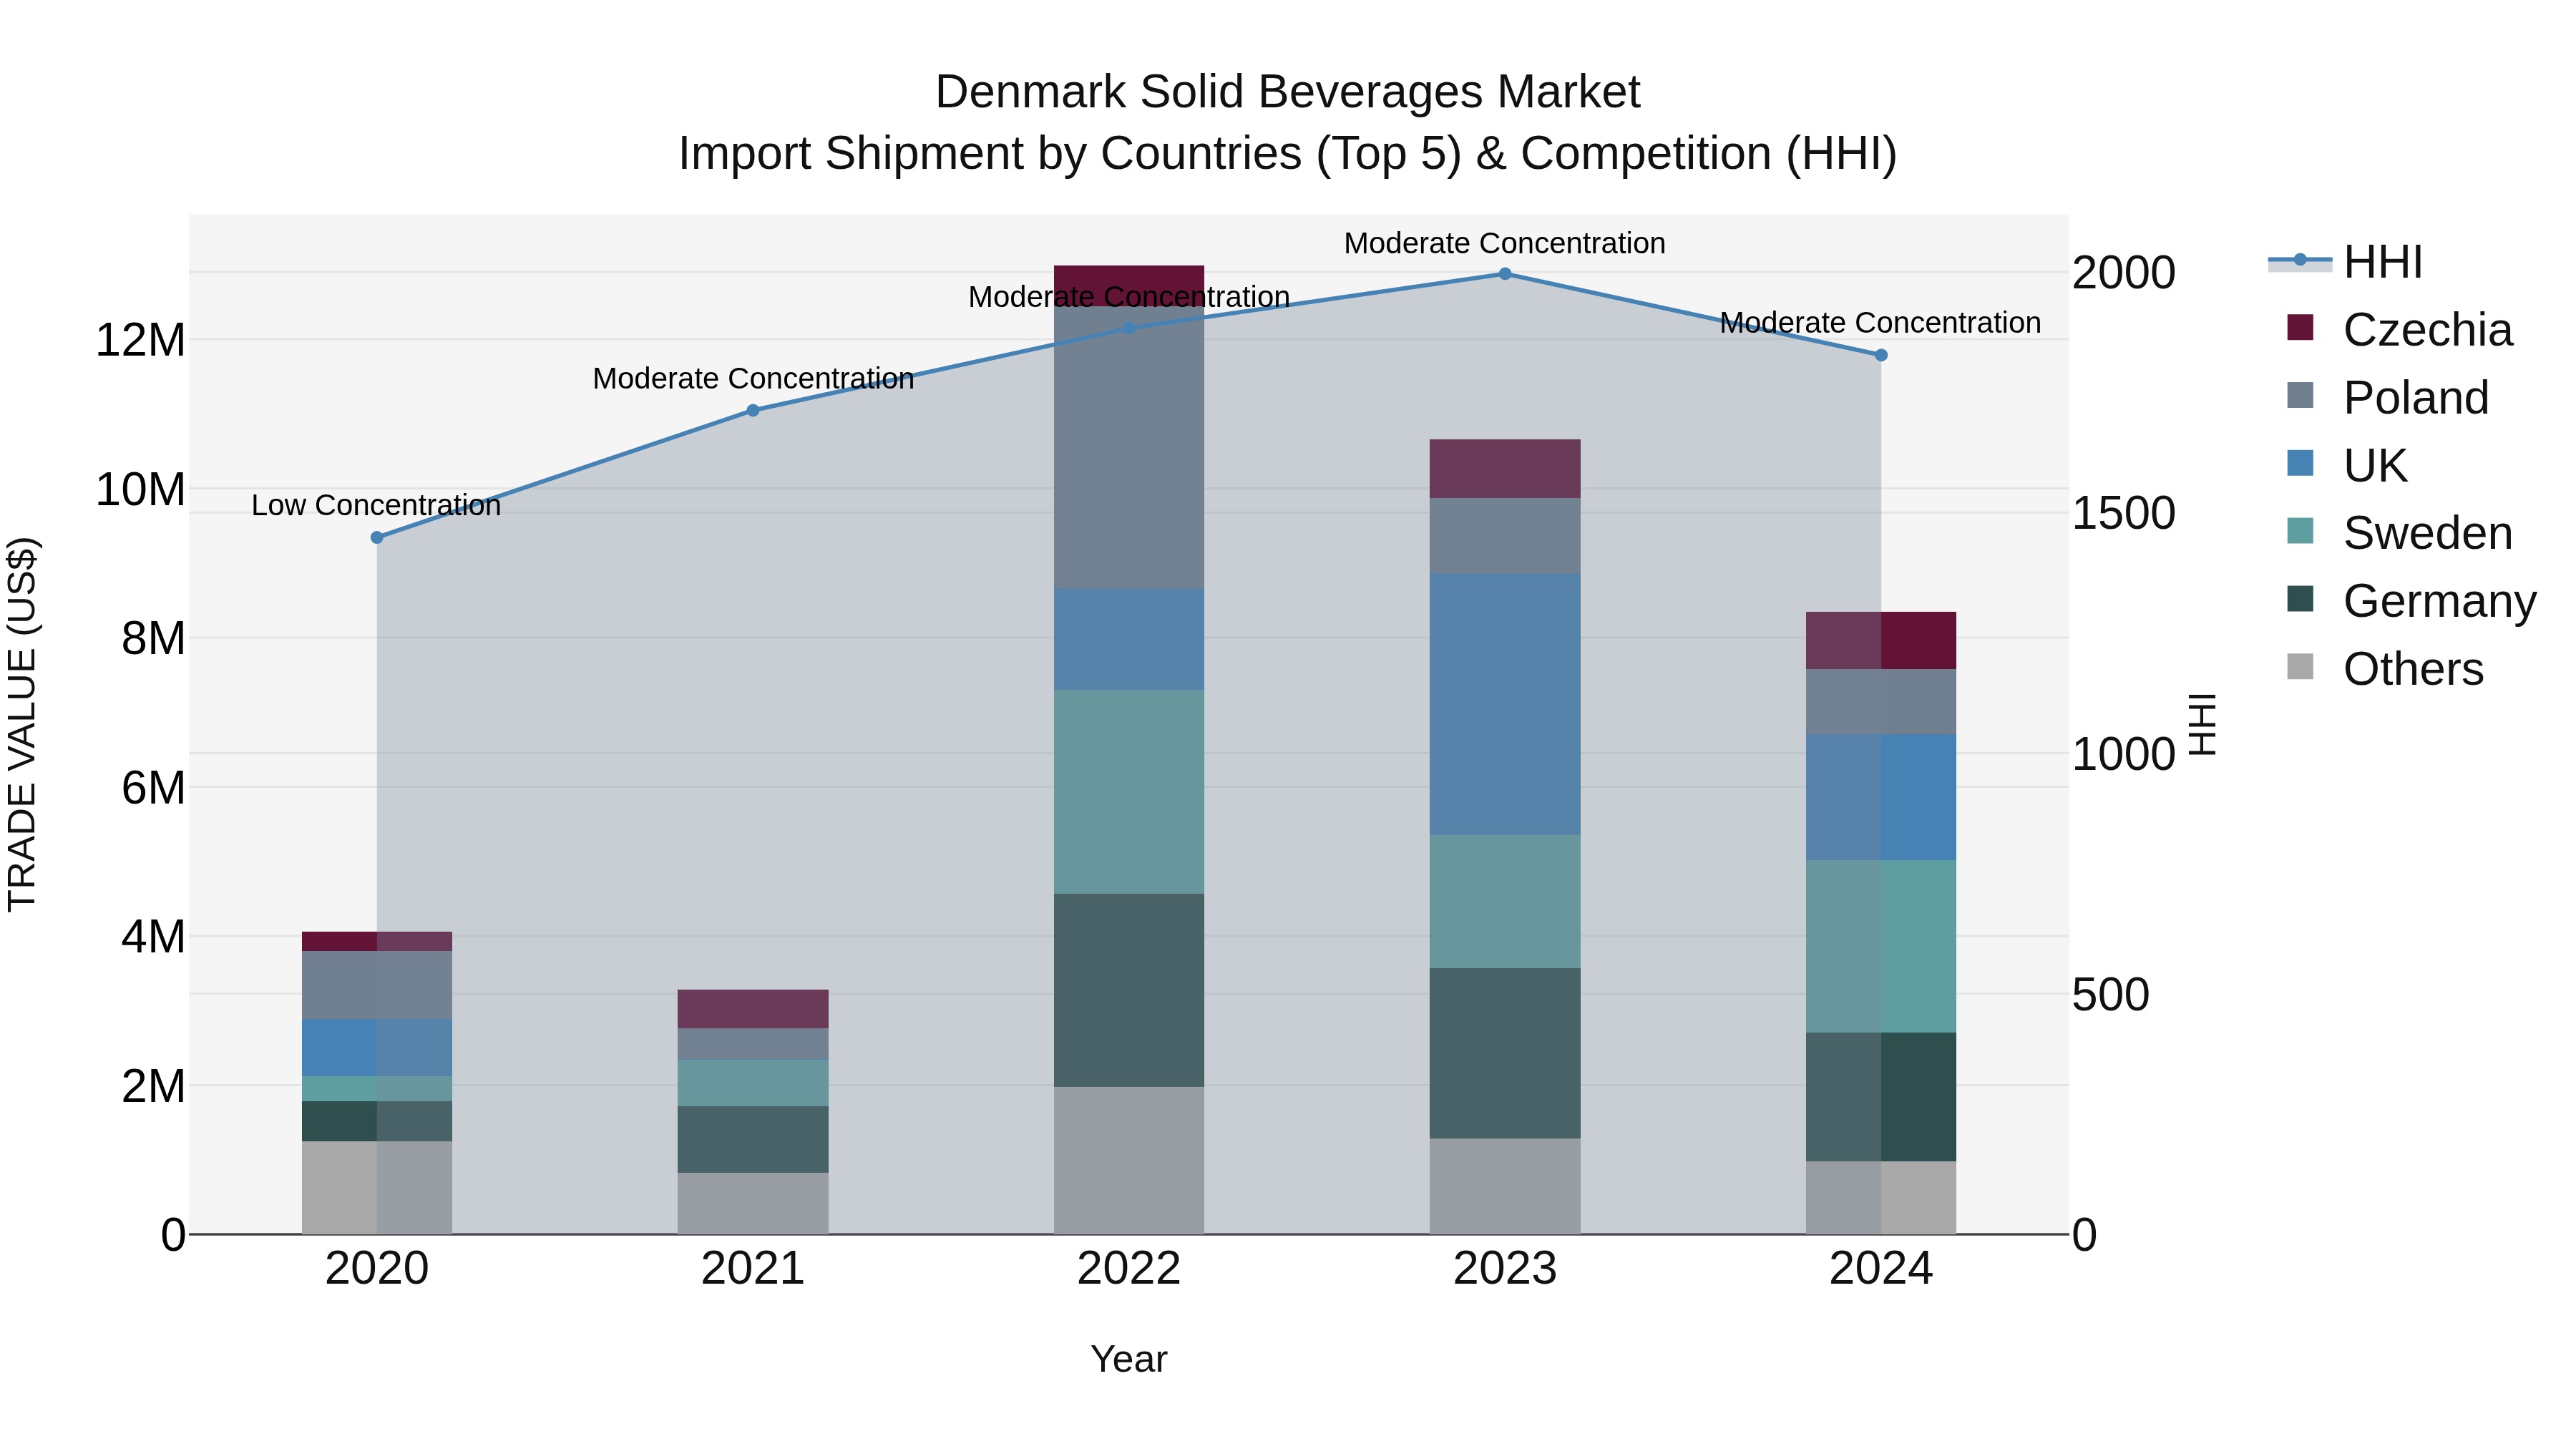Click the Others segment of 2022 bar
This screenshot has height=1449, width=2576.
1129,1160
